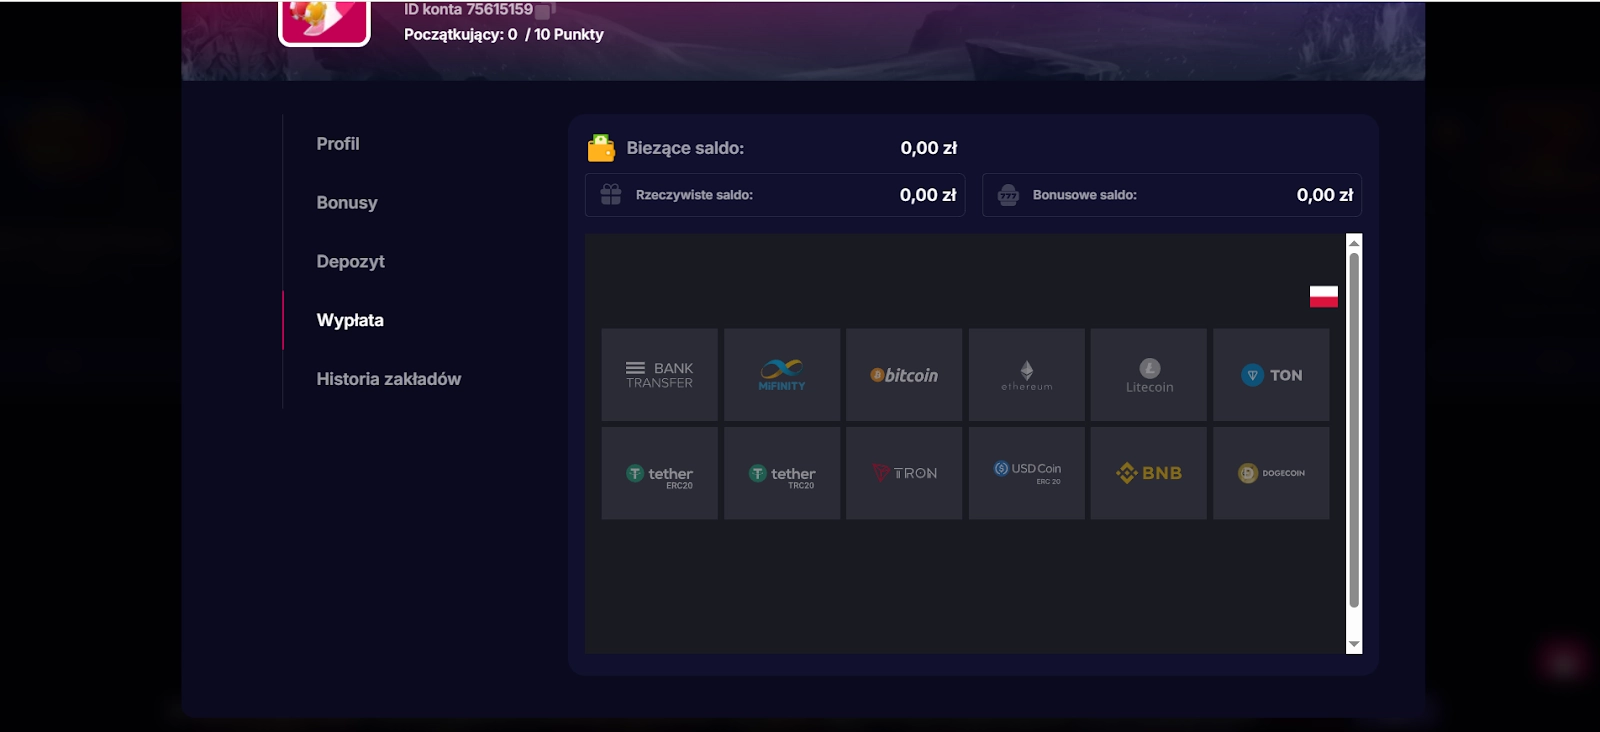Click the scrollbar down arrow
1600x732 pixels.
(x=1354, y=645)
